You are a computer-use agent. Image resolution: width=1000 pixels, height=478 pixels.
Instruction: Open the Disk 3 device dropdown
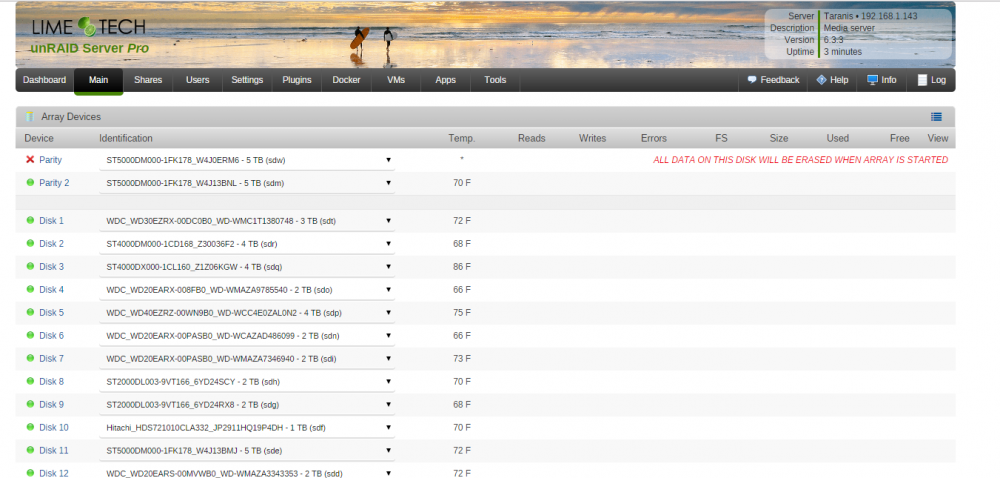(x=247, y=266)
